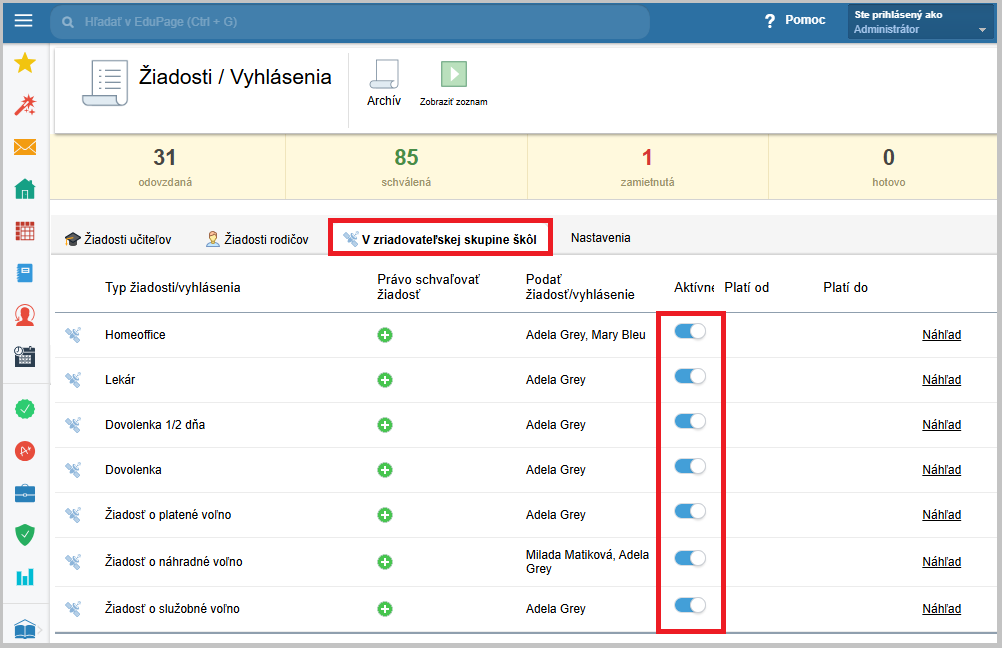This screenshot has height=648, width=1002.
Task: Open the blue notebook sidebar icon
Action: 25,273
